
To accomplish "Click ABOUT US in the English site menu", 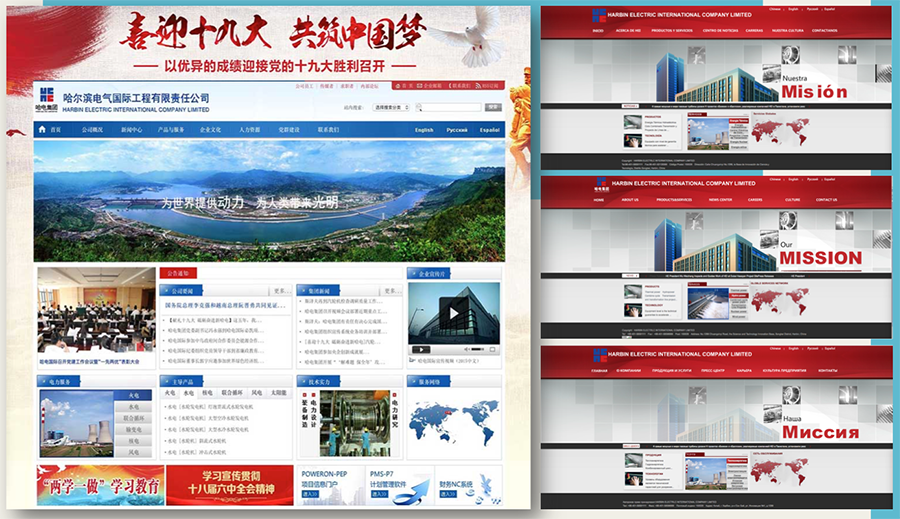I will (x=629, y=200).
